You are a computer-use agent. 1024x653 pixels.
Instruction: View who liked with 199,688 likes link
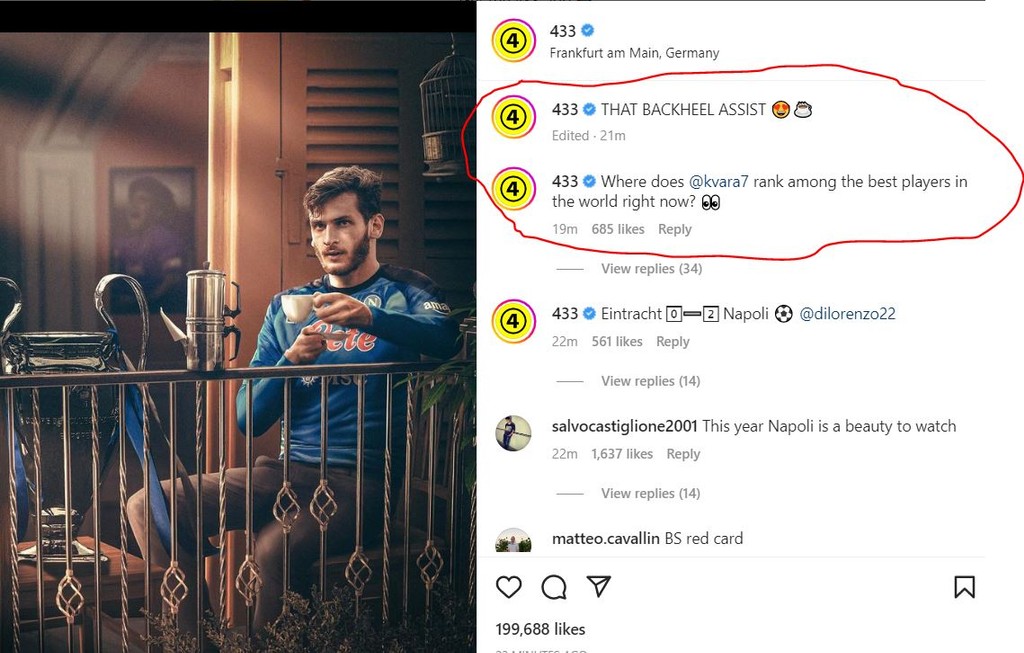point(539,630)
